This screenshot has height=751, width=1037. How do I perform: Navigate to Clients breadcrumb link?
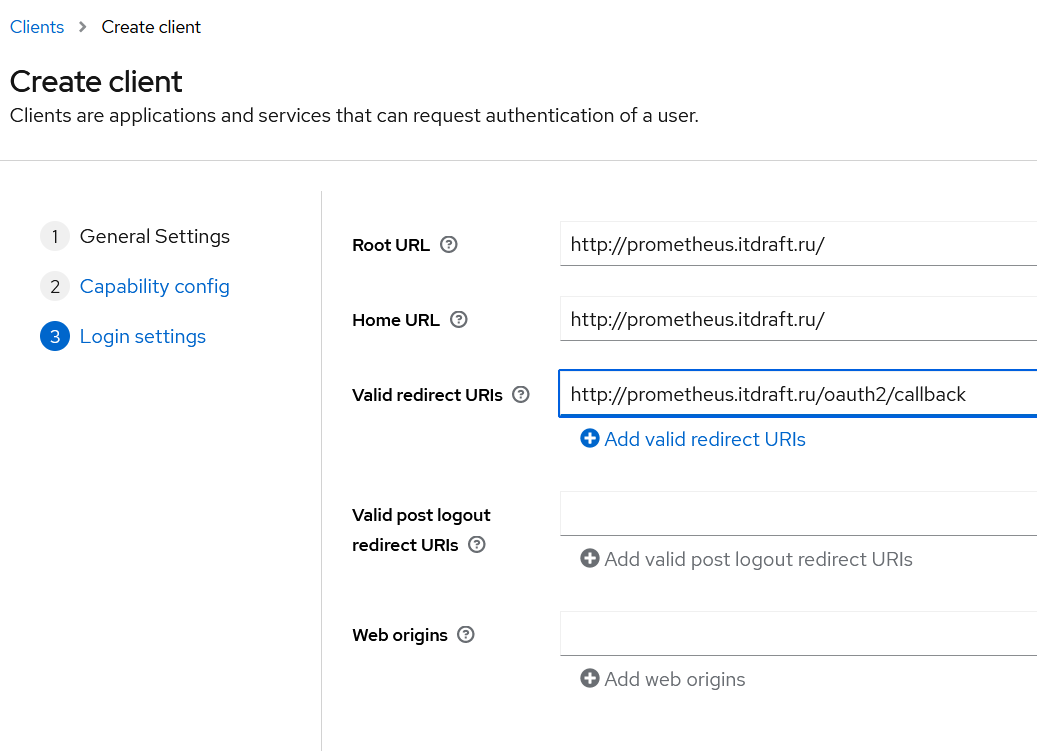click(x=37, y=27)
